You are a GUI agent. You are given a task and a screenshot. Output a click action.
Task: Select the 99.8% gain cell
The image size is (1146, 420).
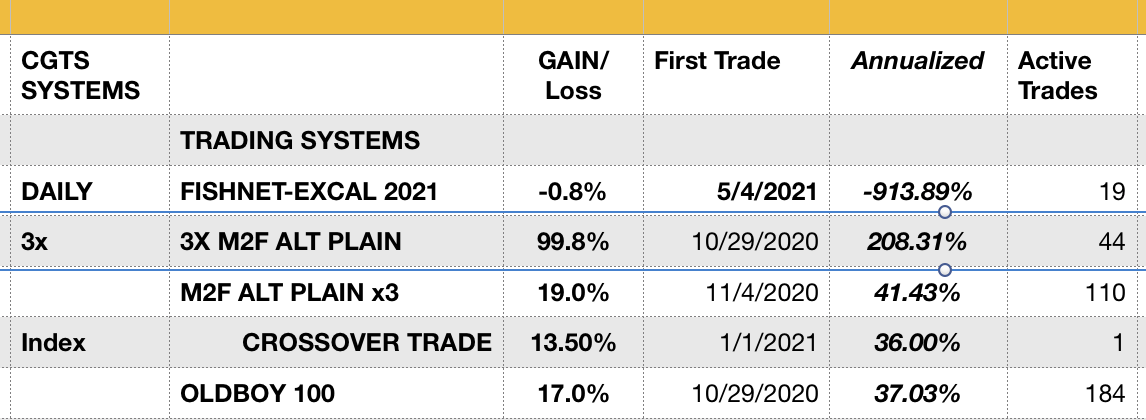[574, 242]
